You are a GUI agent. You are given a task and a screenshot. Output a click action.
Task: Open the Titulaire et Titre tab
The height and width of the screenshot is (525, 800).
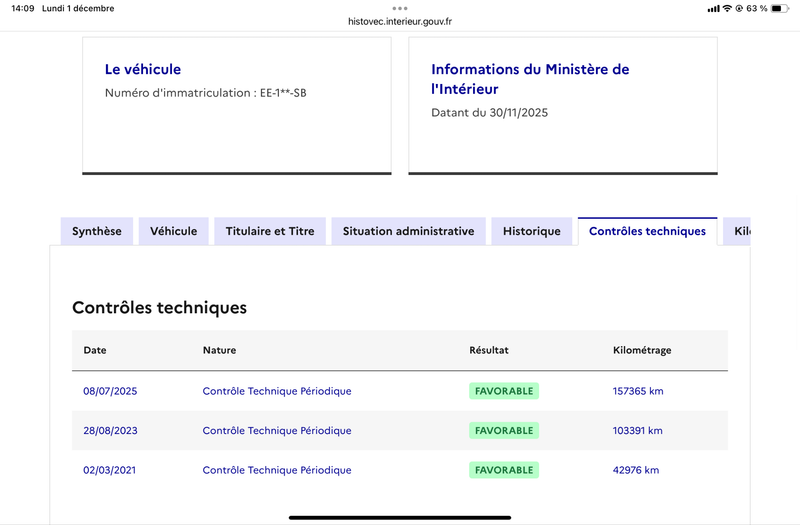coord(270,231)
